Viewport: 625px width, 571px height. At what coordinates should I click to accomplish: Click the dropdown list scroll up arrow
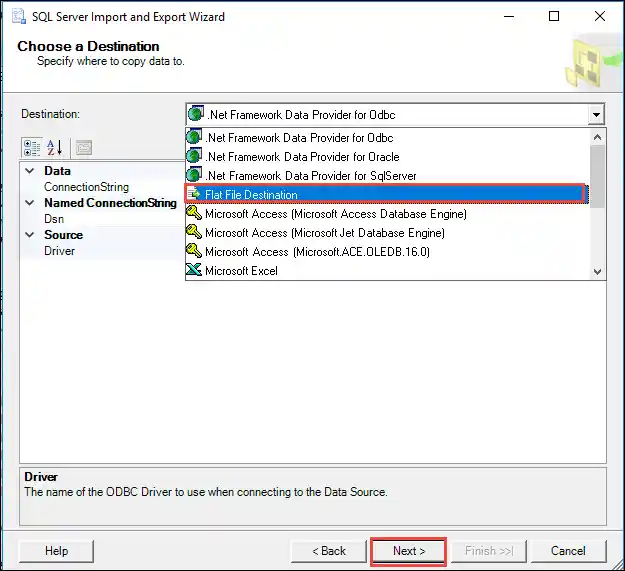tap(597, 137)
